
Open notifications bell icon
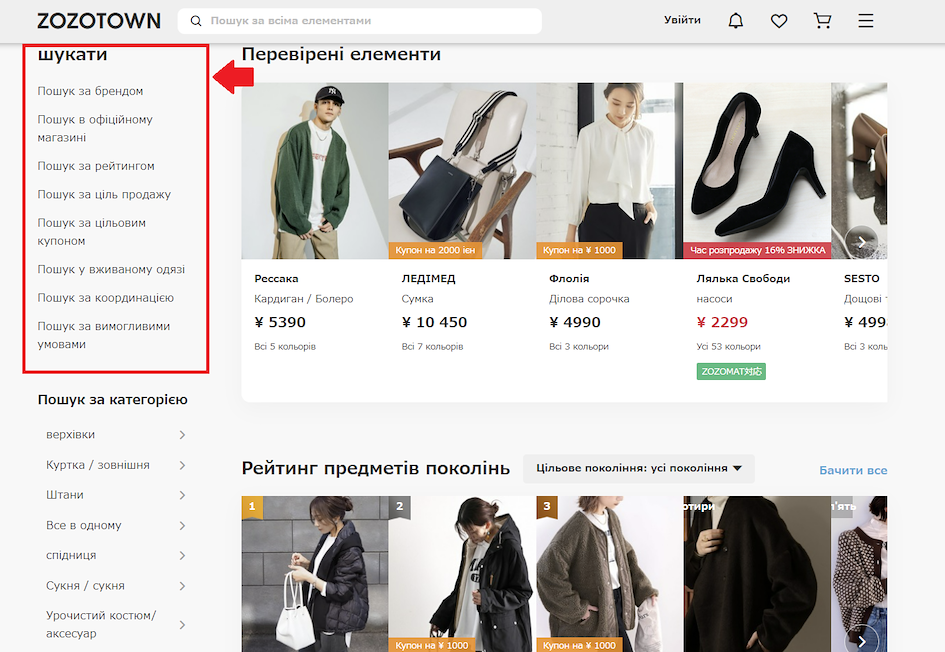[736, 21]
